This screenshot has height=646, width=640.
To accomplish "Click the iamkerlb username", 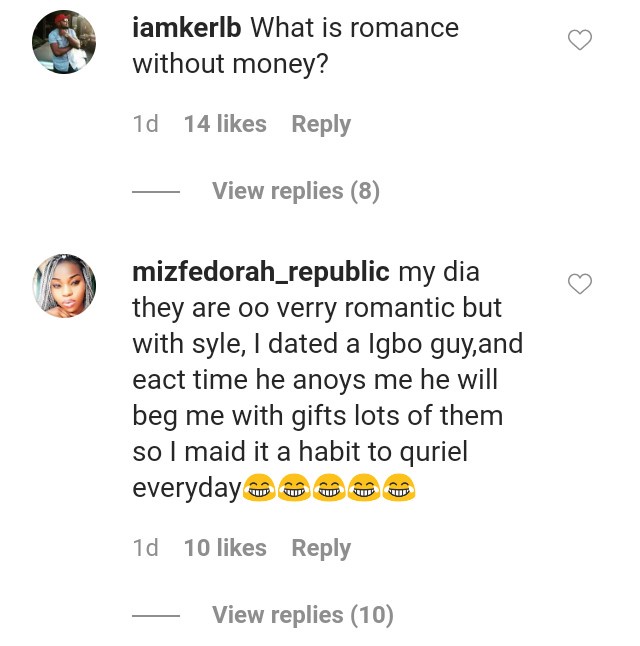I will click(x=187, y=28).
